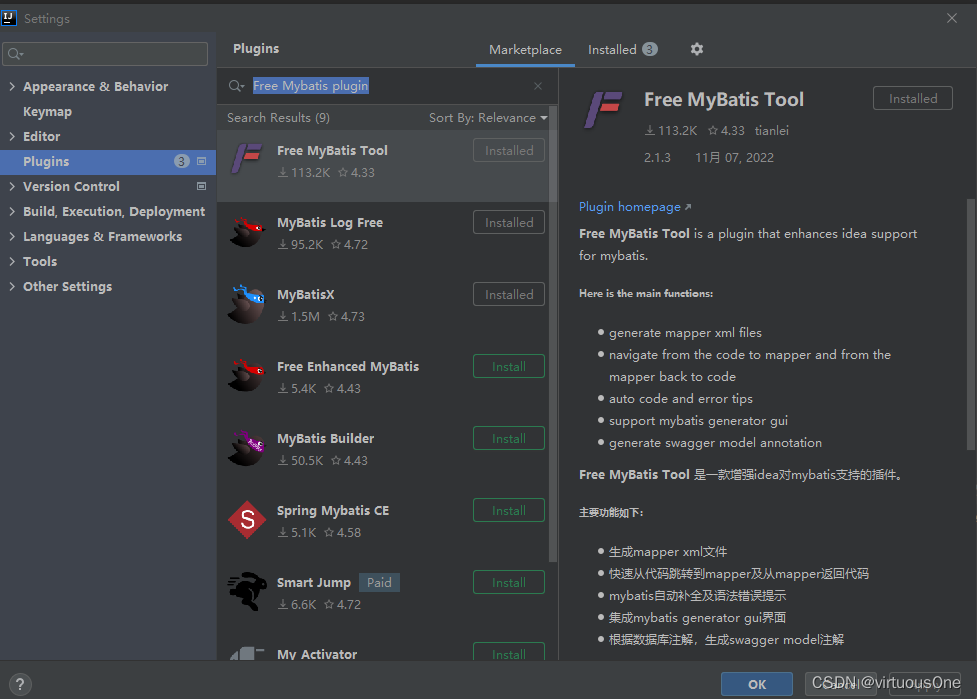Click the plugins gear settings icon

point(697,49)
